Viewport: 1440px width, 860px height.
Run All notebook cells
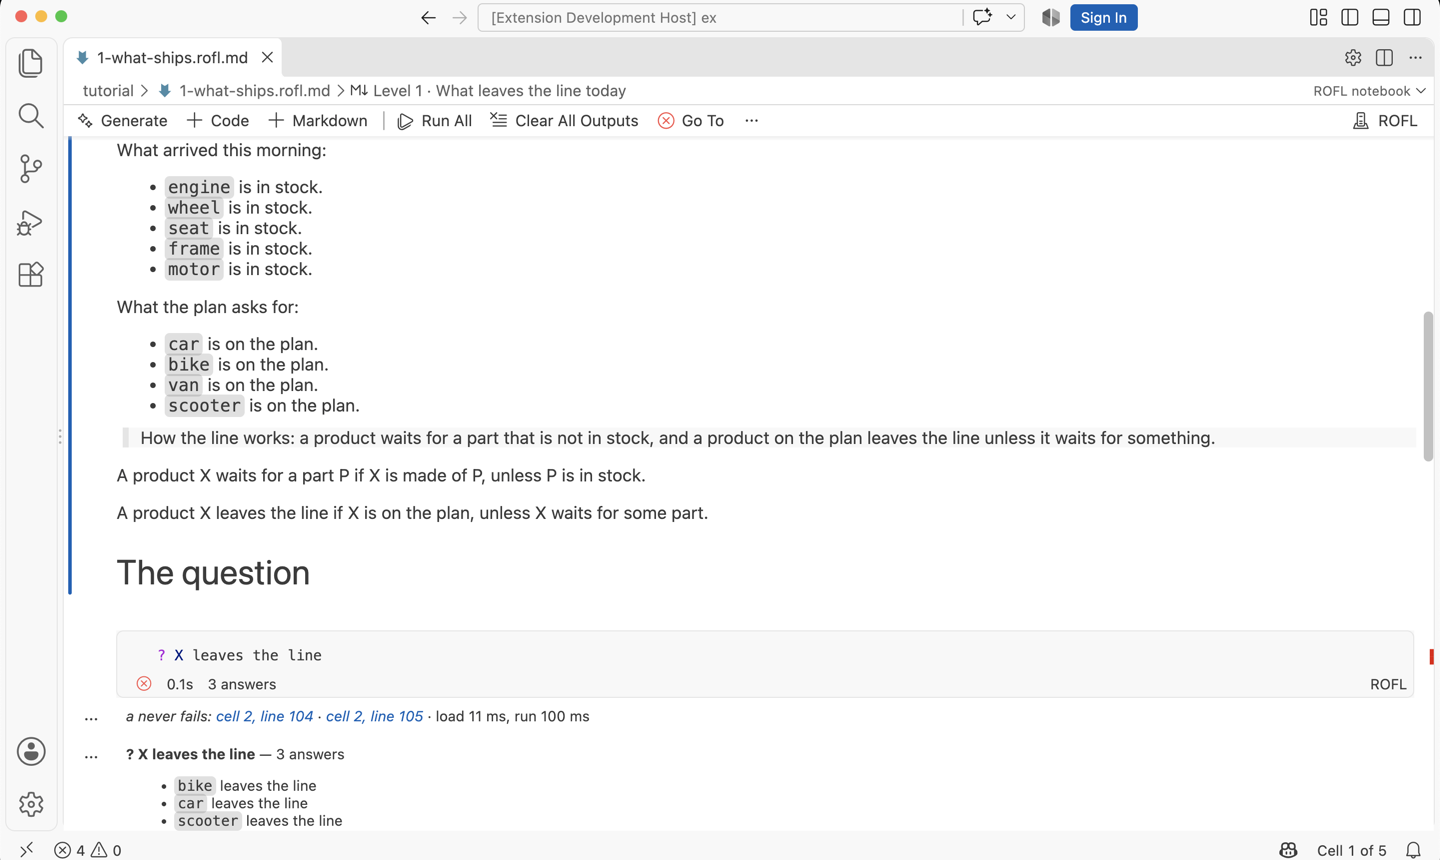point(435,121)
